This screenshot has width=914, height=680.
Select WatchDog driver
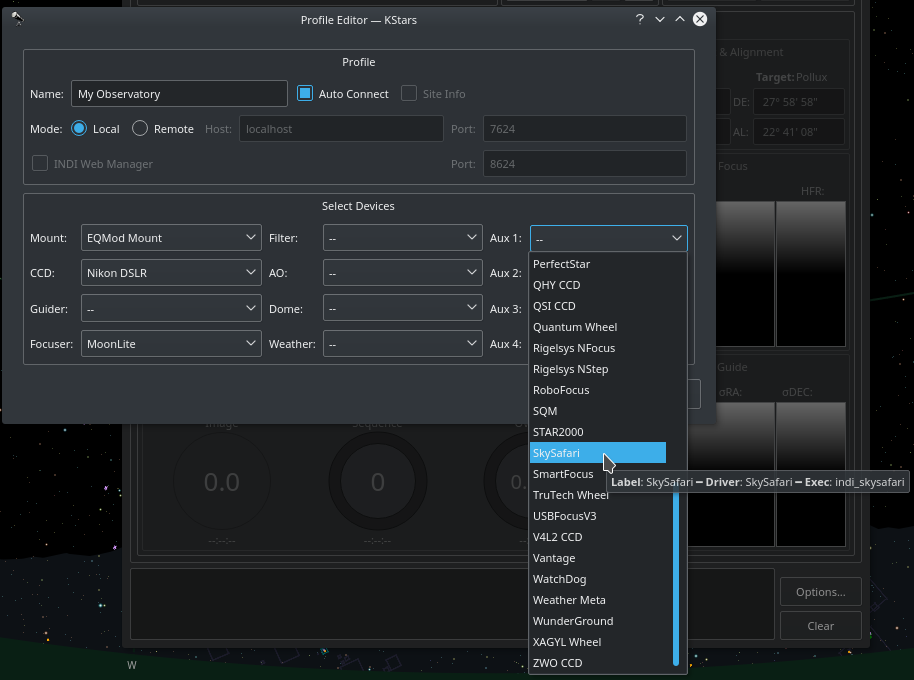tap(597, 579)
